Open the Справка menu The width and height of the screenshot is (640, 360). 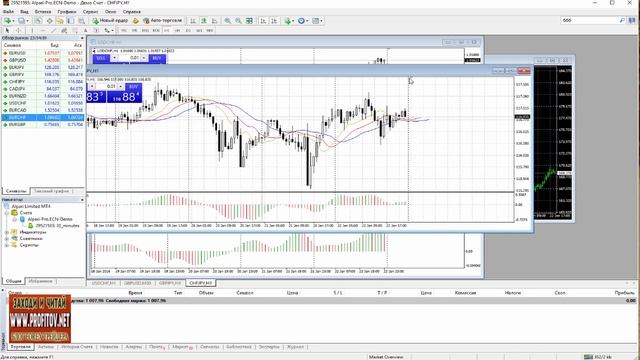pyautogui.click(x=131, y=12)
